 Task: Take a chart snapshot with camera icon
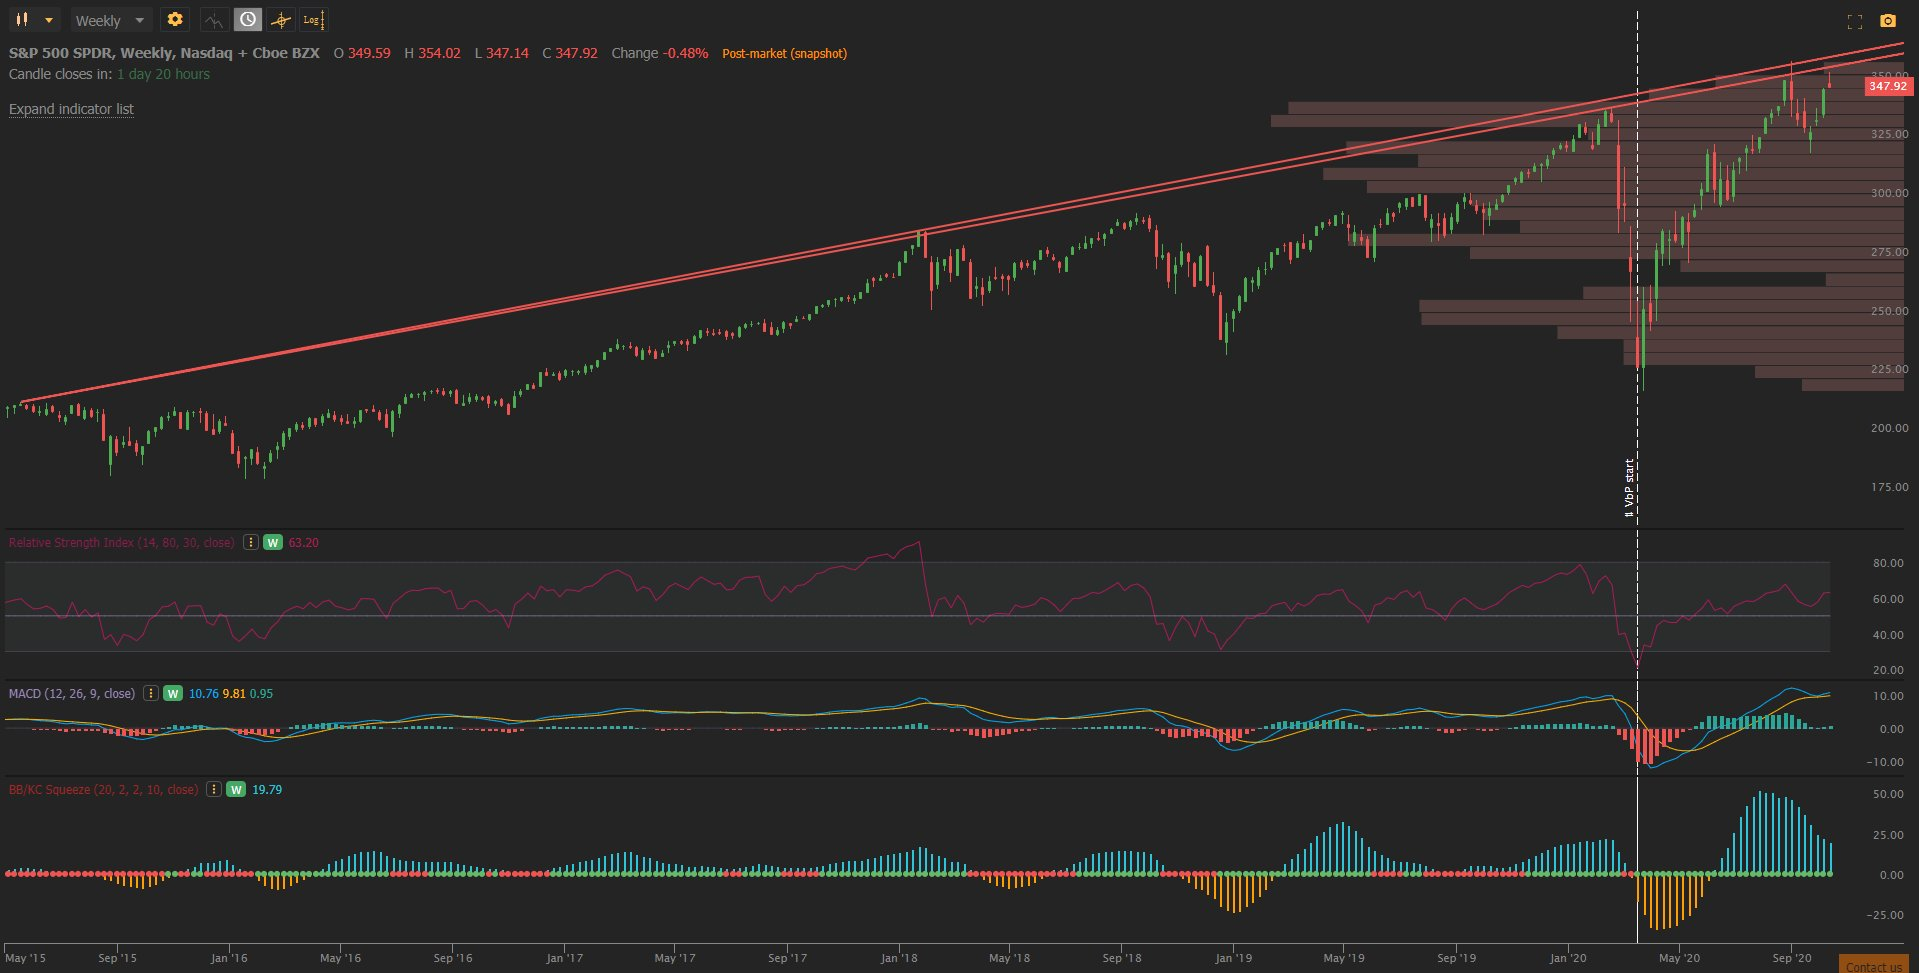(x=1888, y=21)
